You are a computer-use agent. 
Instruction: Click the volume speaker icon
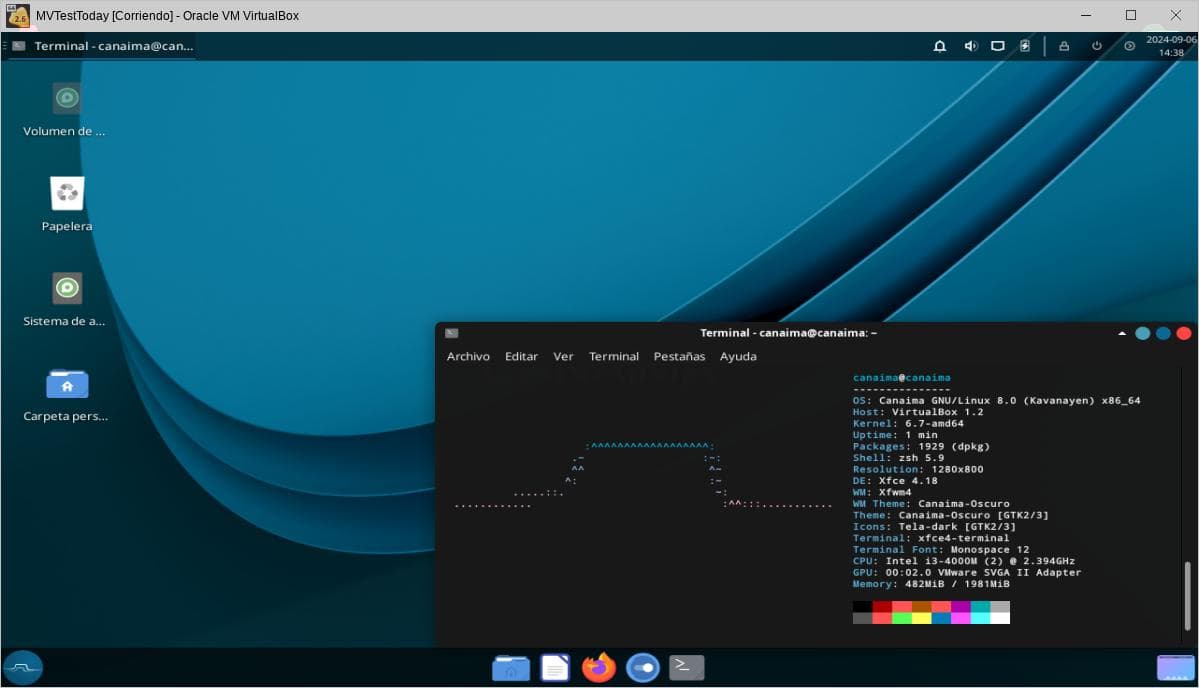click(x=970, y=46)
